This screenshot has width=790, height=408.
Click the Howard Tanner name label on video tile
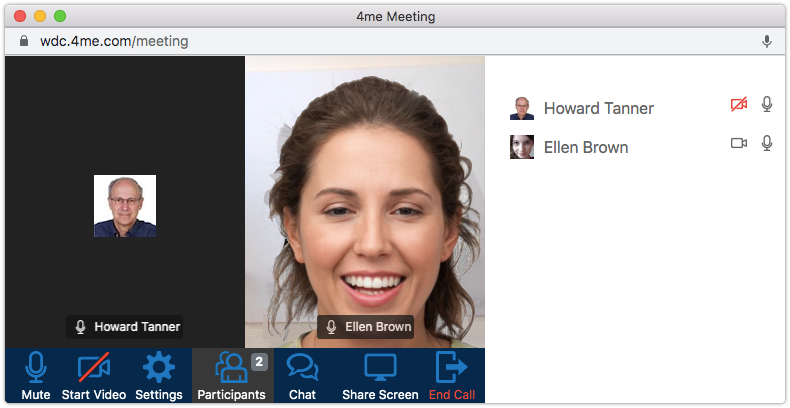pos(124,327)
